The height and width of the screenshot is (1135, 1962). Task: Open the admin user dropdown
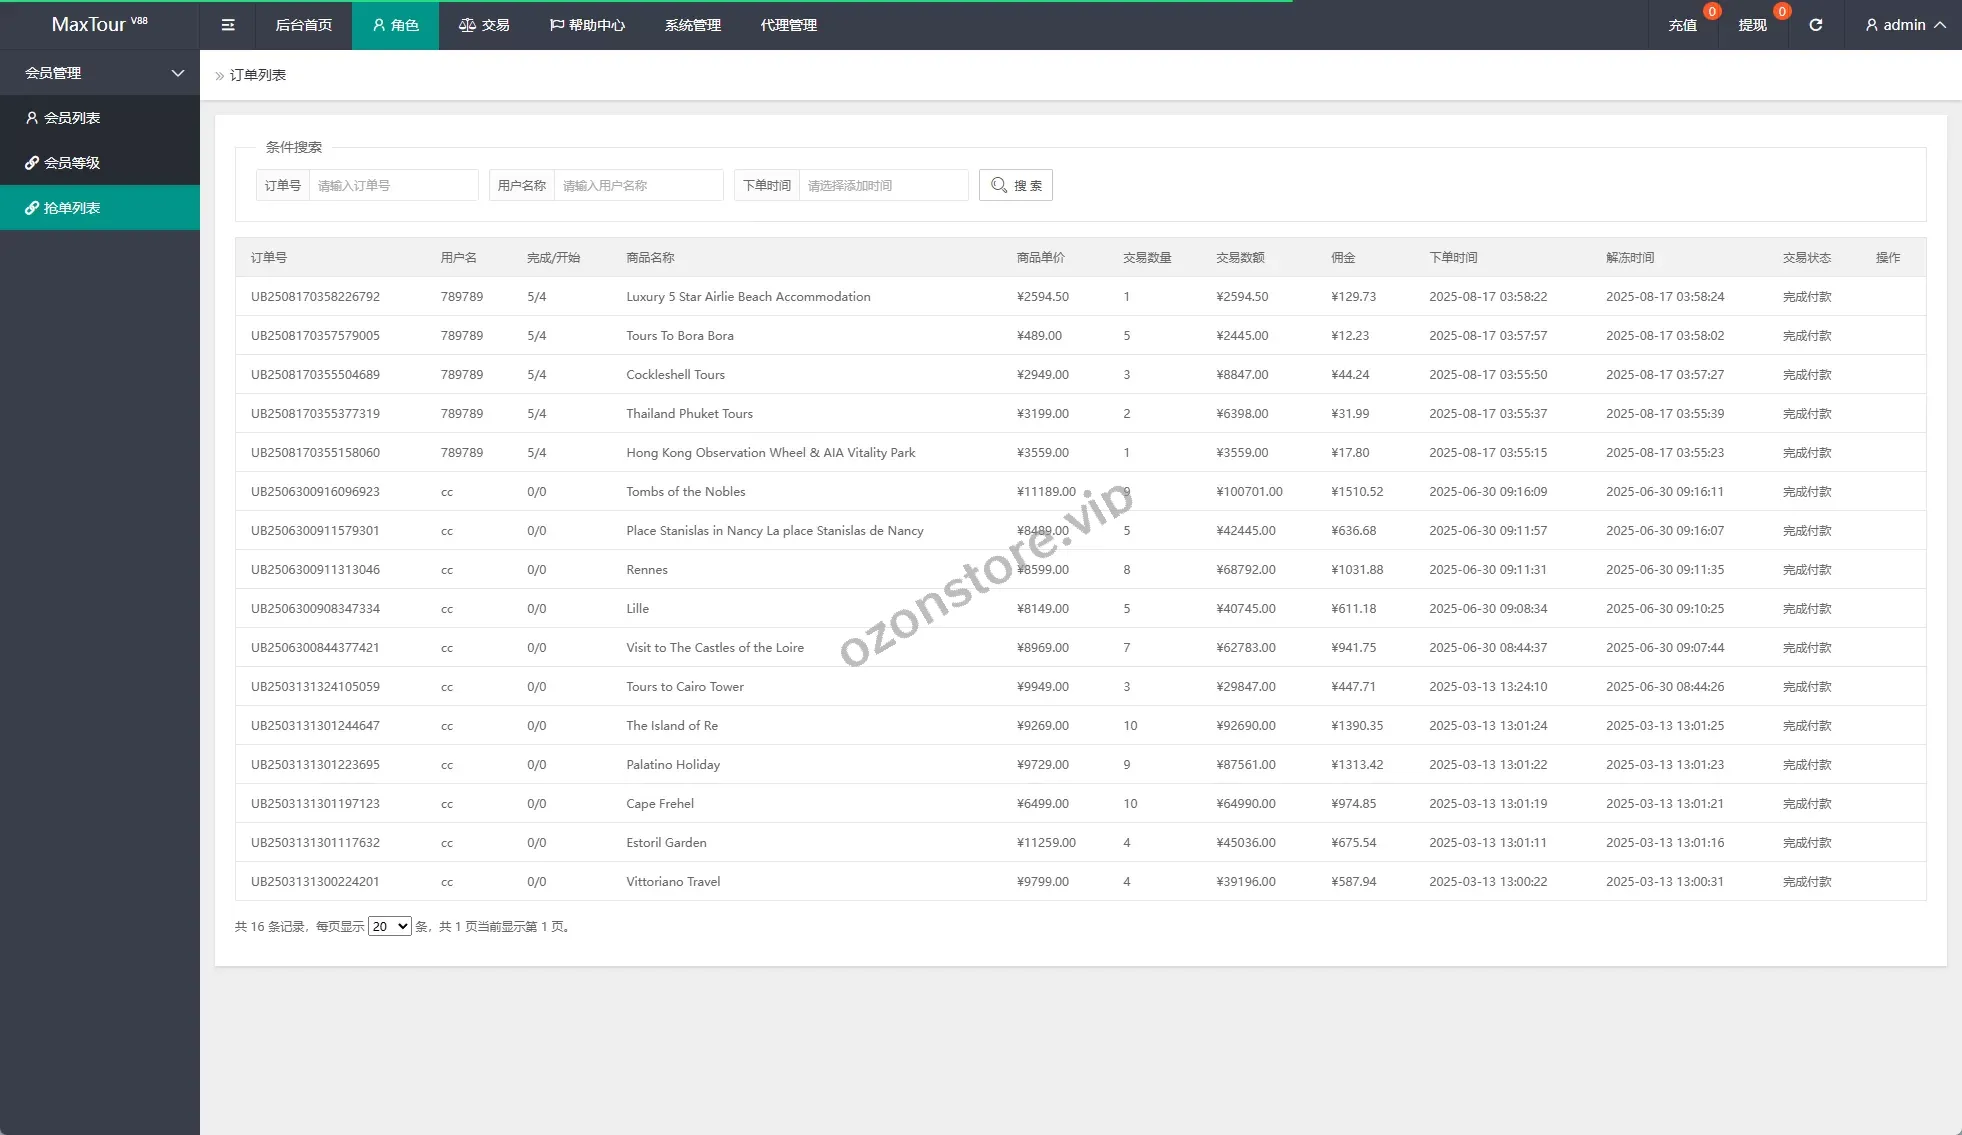pyautogui.click(x=1904, y=25)
